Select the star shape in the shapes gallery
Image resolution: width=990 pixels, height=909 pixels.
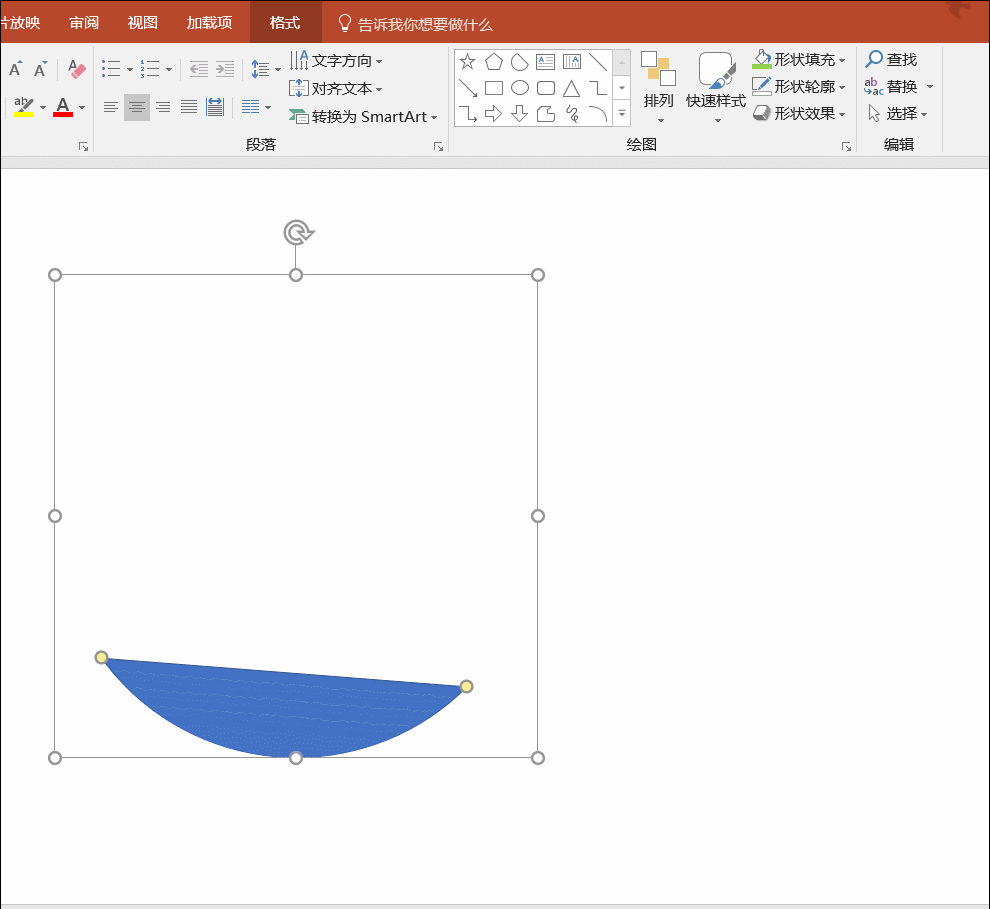[467, 62]
